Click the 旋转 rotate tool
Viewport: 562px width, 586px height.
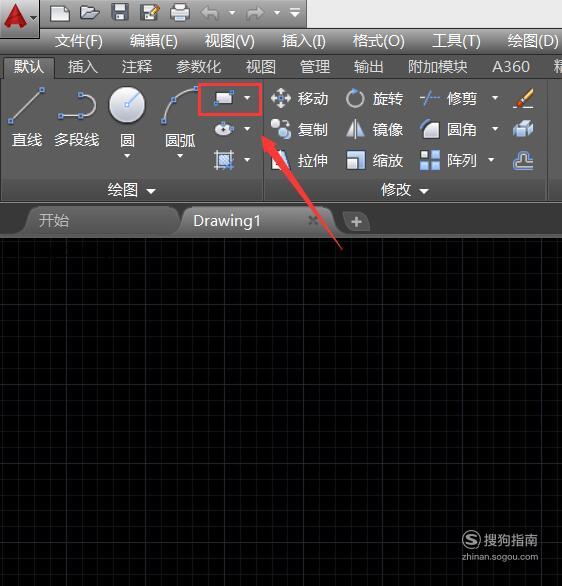click(x=374, y=99)
